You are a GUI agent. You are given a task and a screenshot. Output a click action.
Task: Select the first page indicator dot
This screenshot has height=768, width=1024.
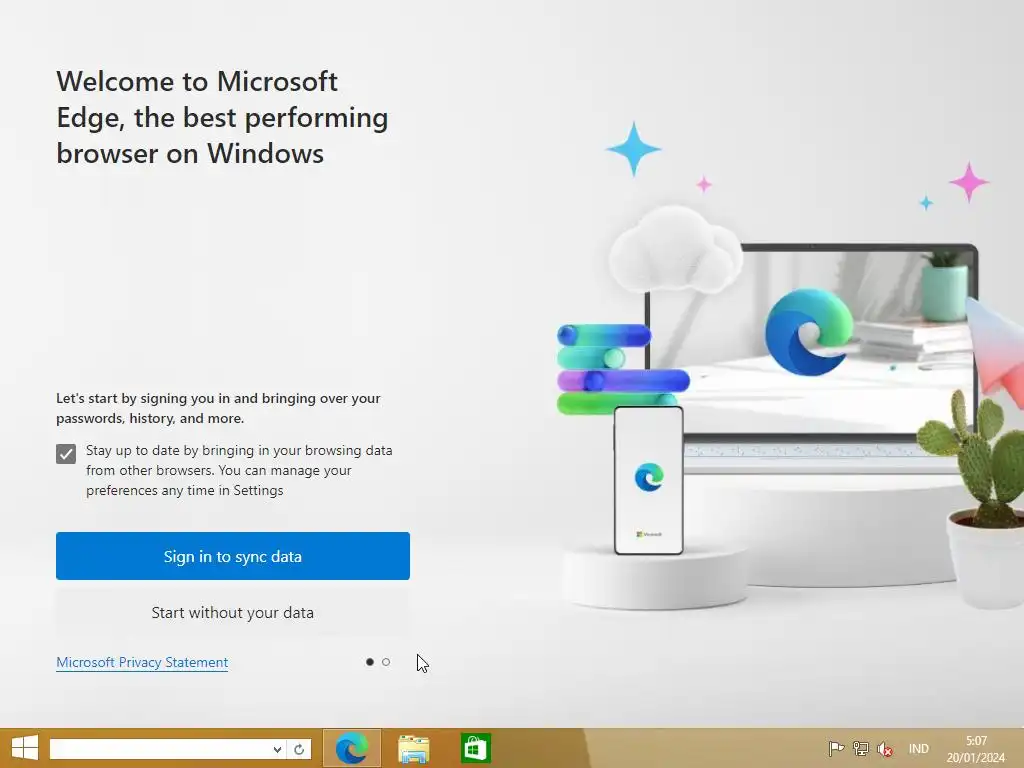pyautogui.click(x=370, y=662)
